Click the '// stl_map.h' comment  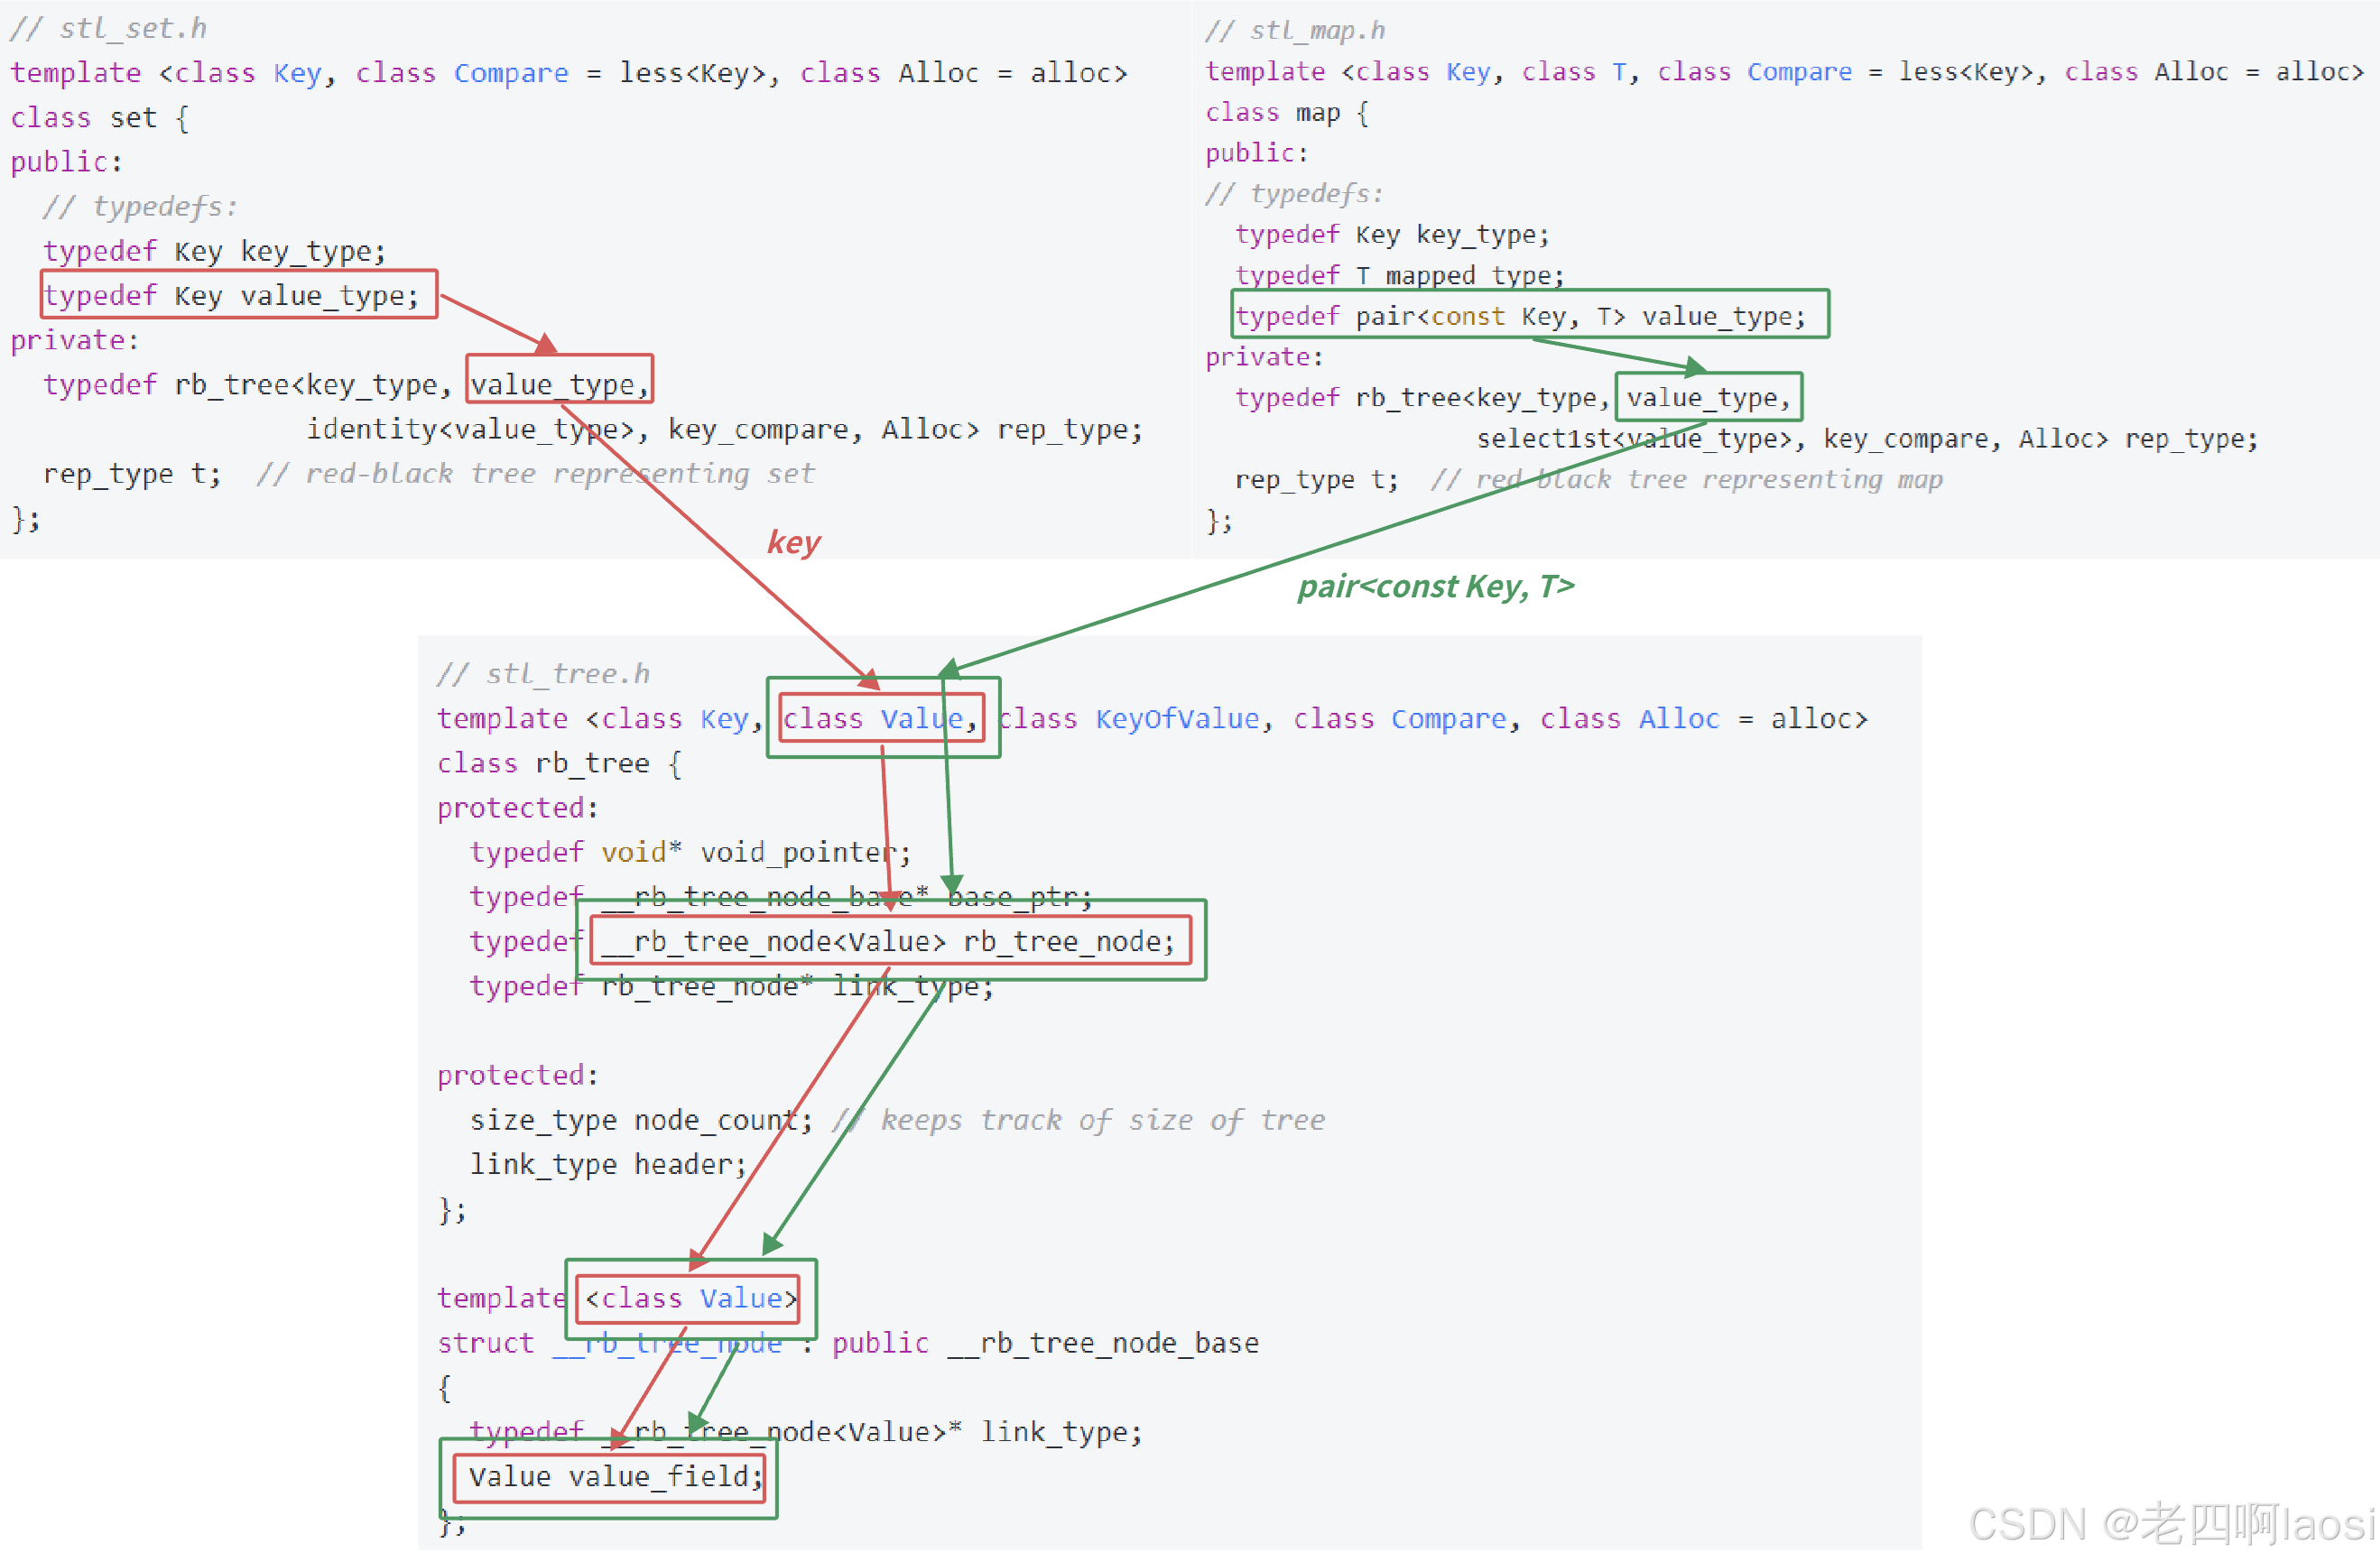click(1294, 30)
